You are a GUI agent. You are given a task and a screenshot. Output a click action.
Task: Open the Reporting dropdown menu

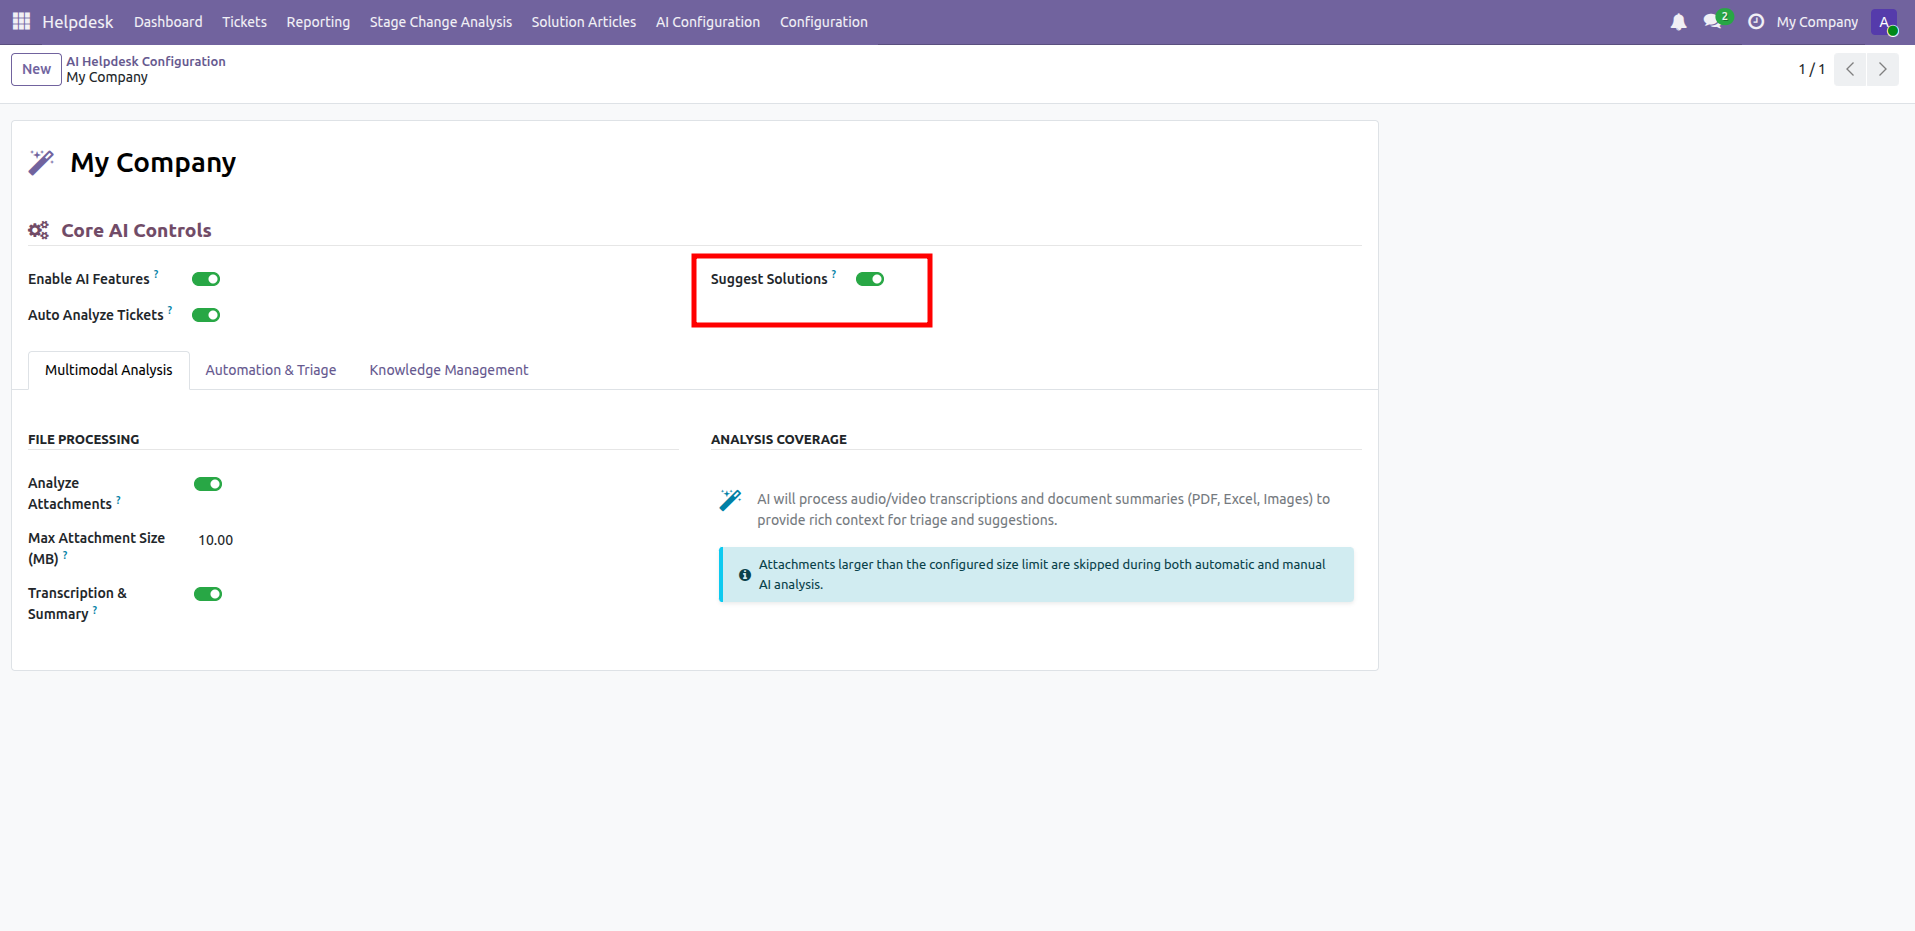tap(318, 22)
